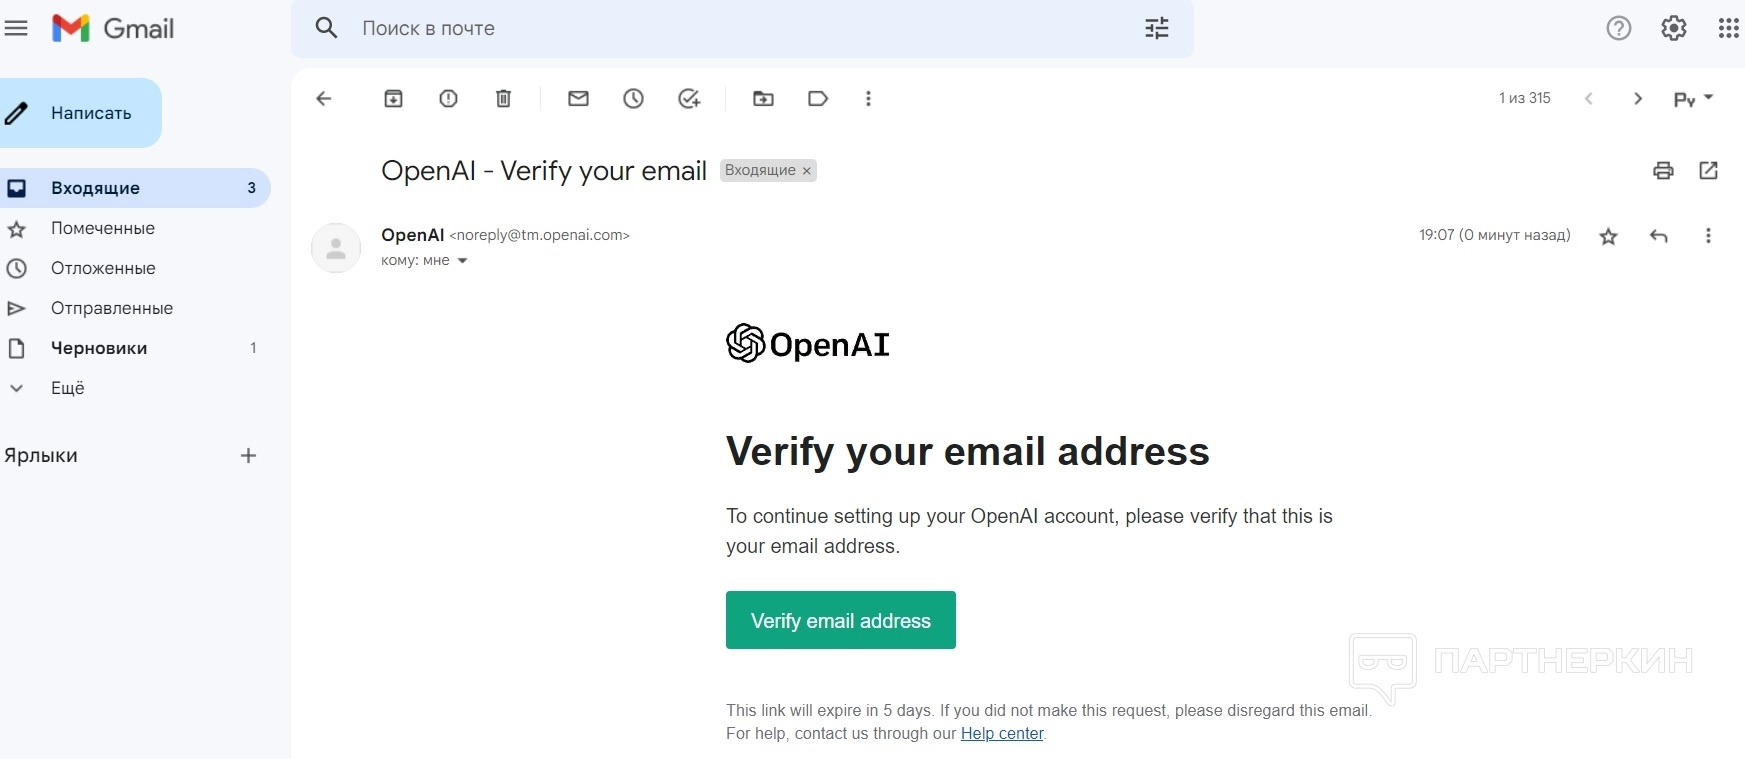Open the email in new window
The image size is (1745, 759).
pyautogui.click(x=1708, y=170)
